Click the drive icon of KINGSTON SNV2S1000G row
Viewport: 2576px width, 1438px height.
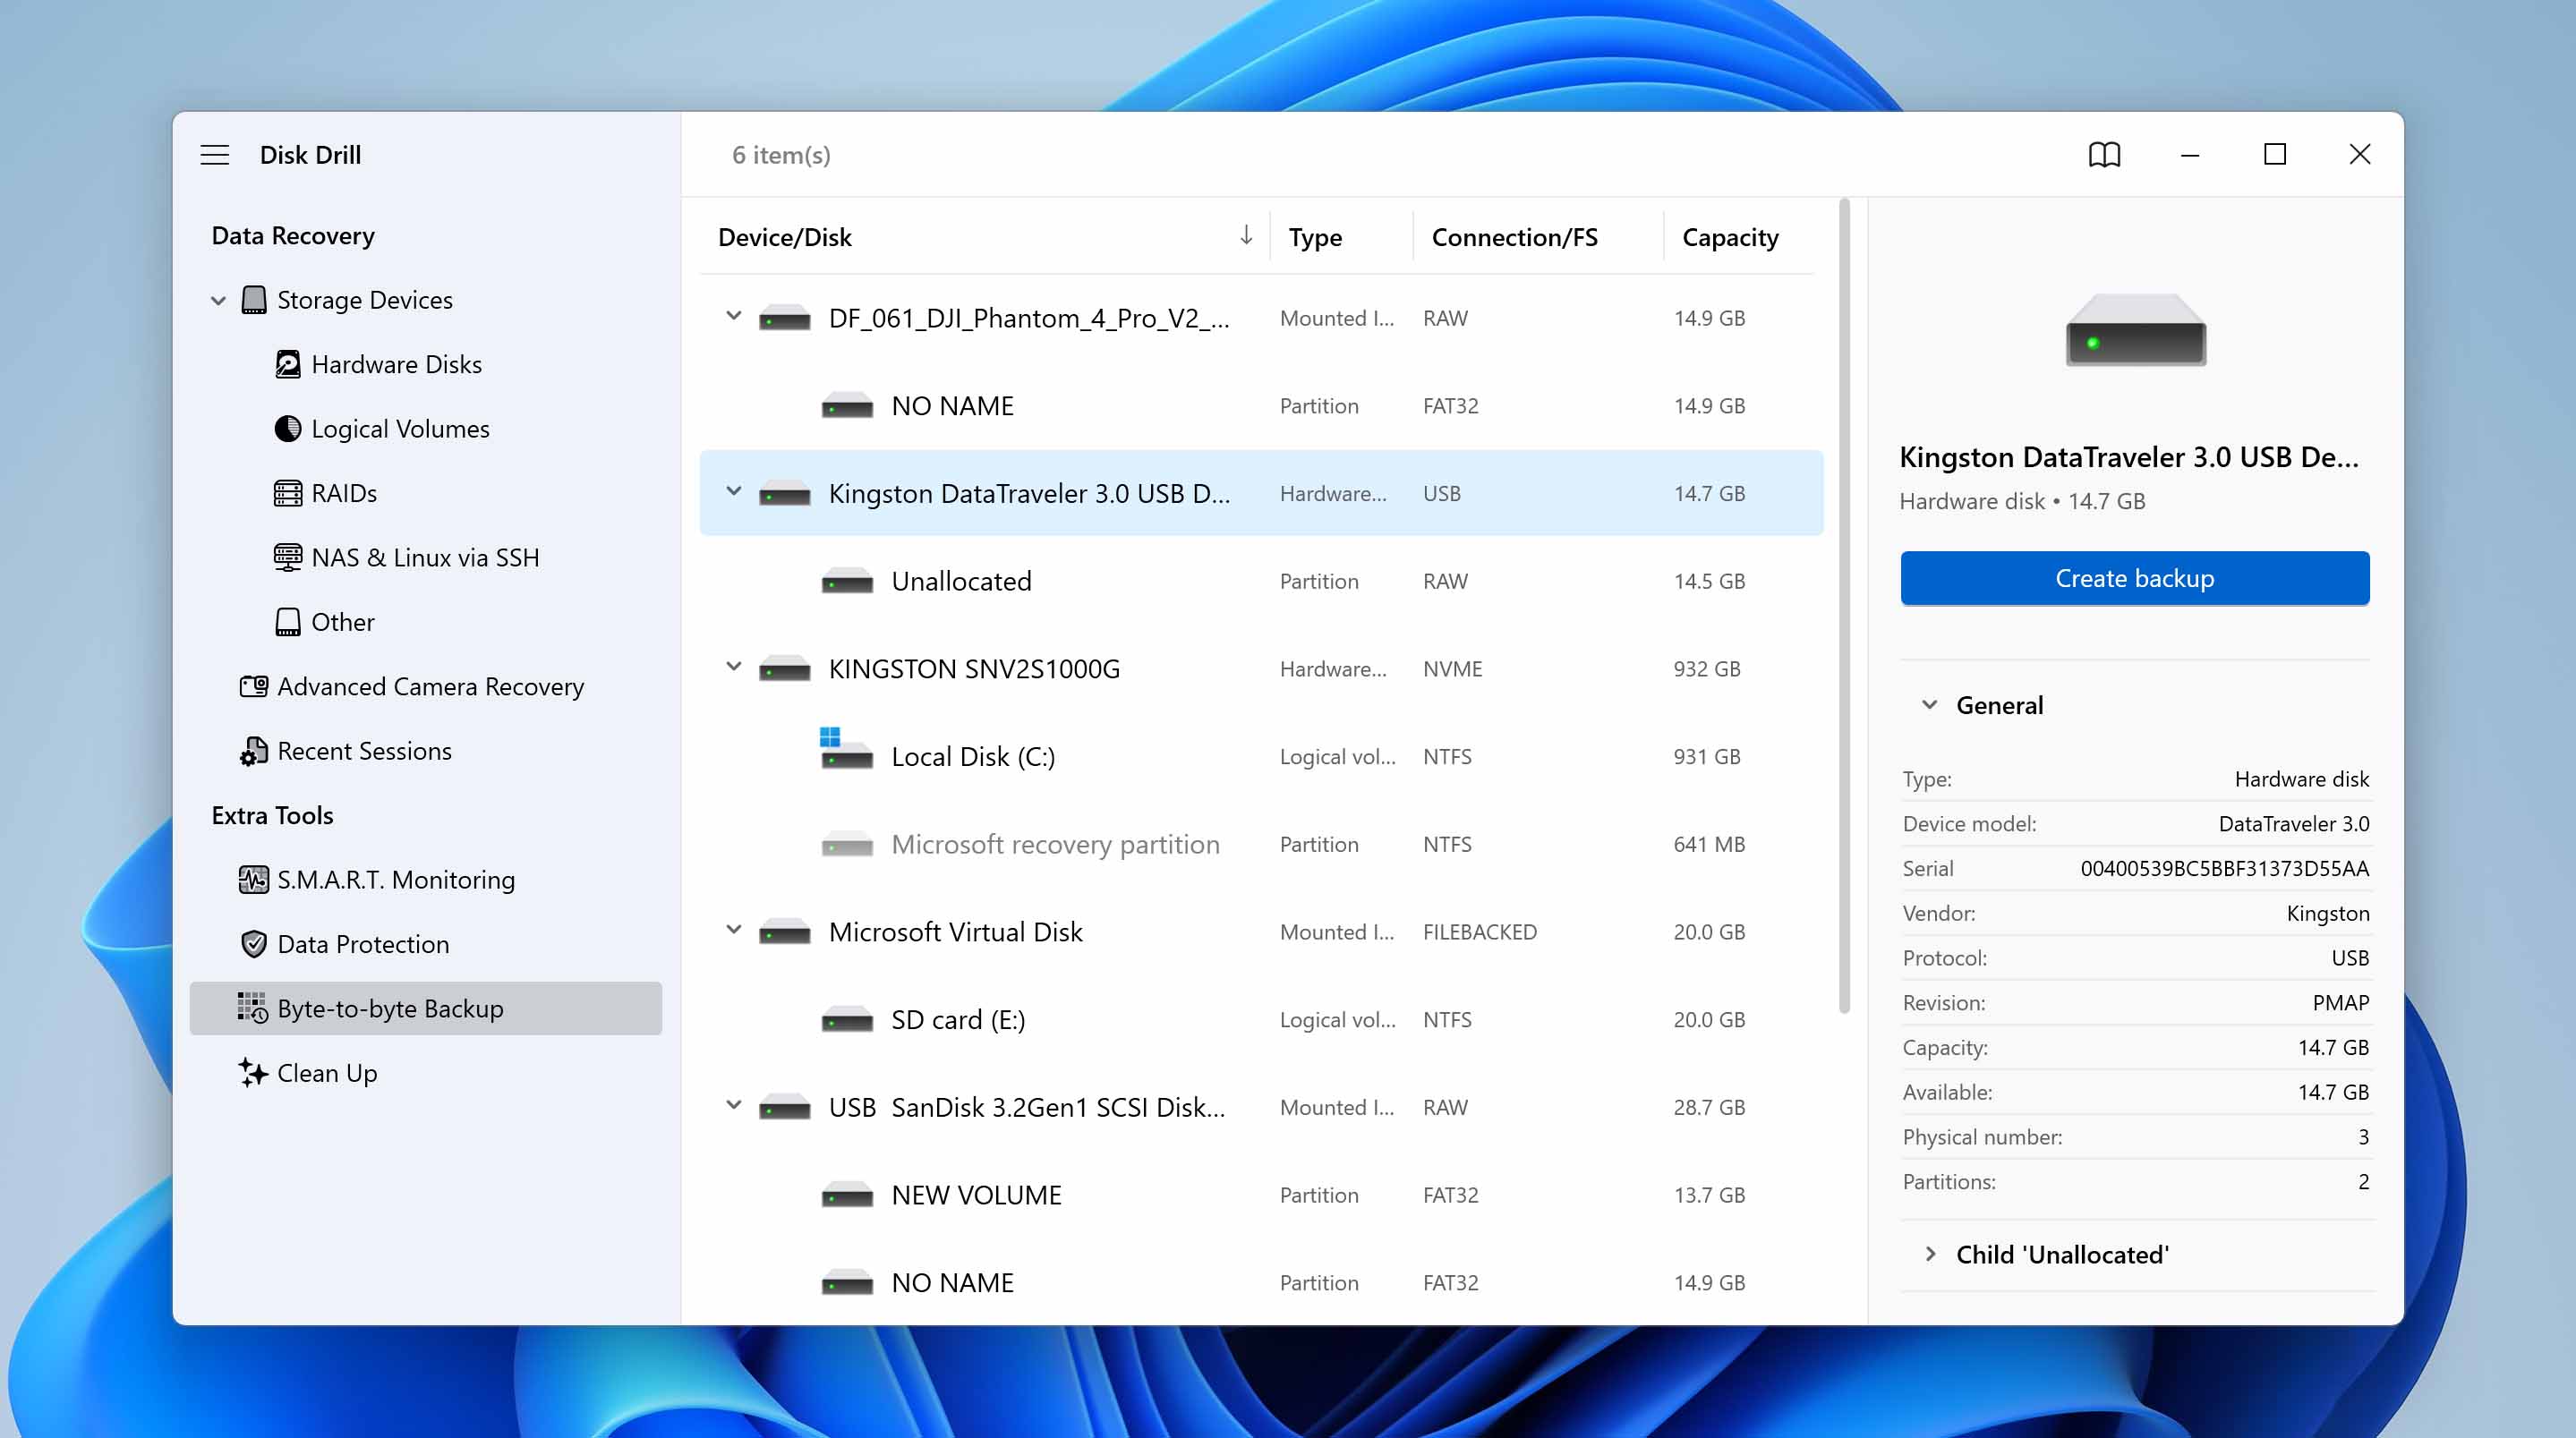[785, 669]
